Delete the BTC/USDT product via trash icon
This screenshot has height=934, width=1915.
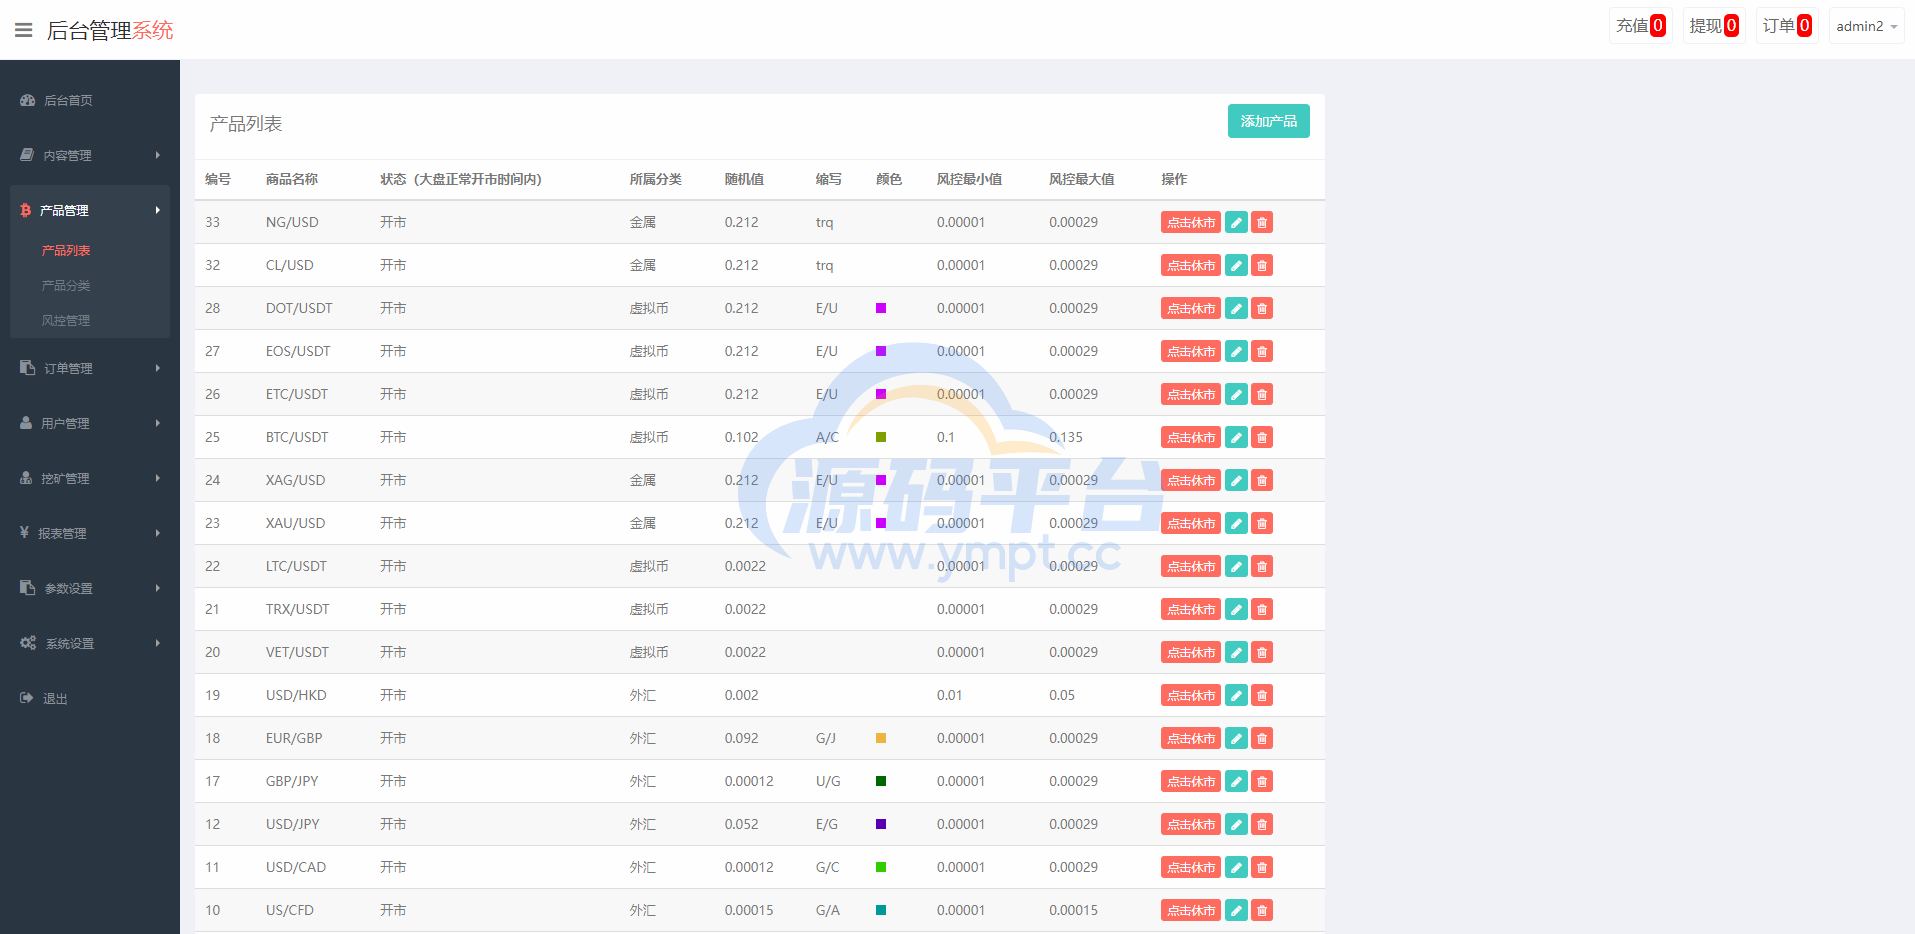coord(1262,437)
